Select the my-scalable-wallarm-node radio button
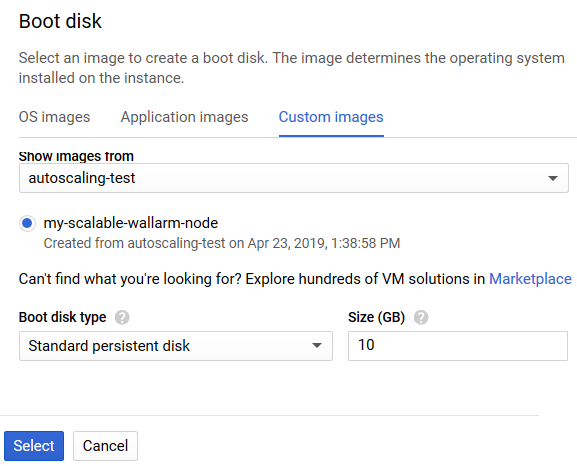 [x=27, y=223]
